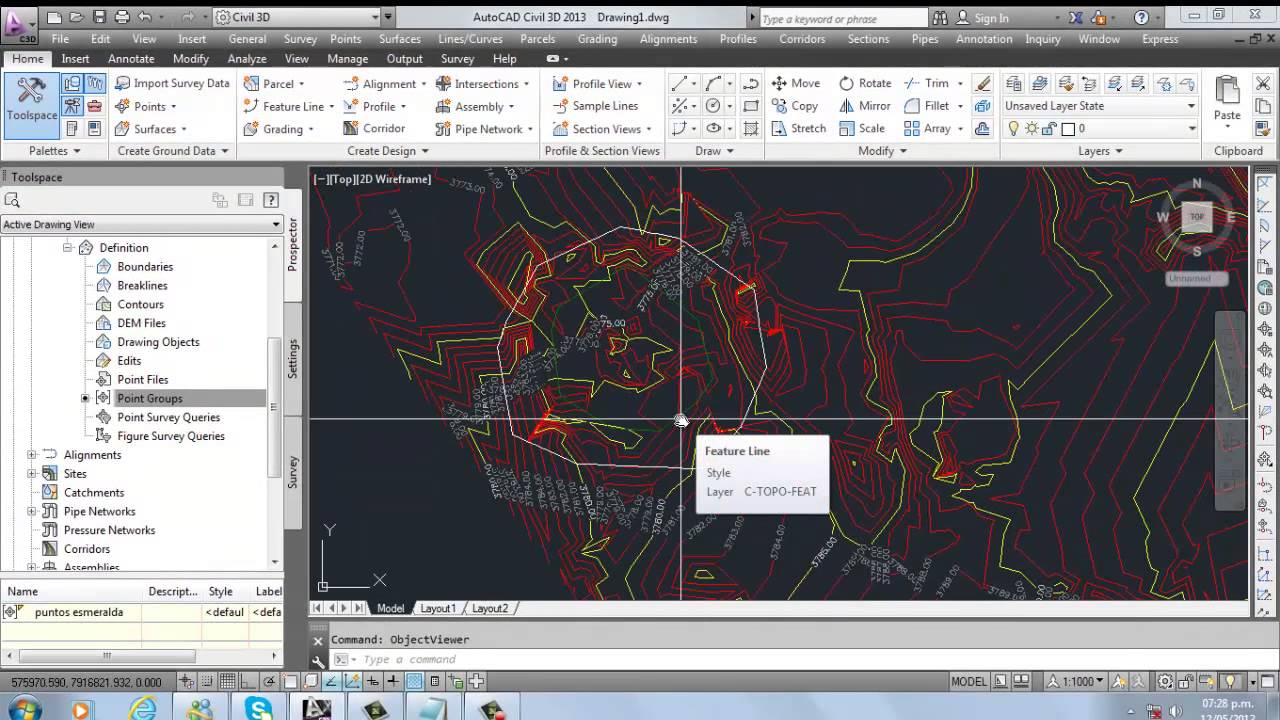This screenshot has width=1280, height=720.
Task: Open the Corridors menu
Action: [x=802, y=39]
